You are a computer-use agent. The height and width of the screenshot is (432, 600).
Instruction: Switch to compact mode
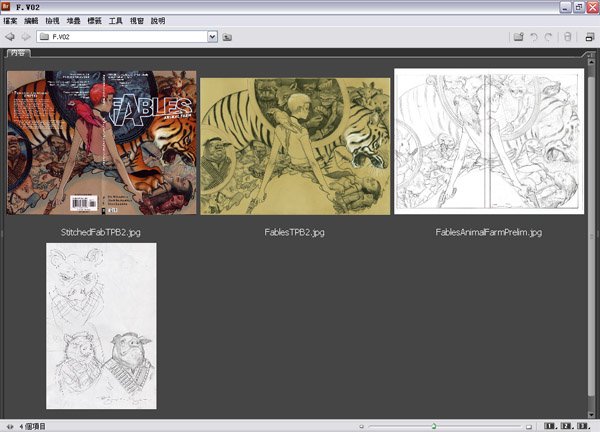click(590, 37)
